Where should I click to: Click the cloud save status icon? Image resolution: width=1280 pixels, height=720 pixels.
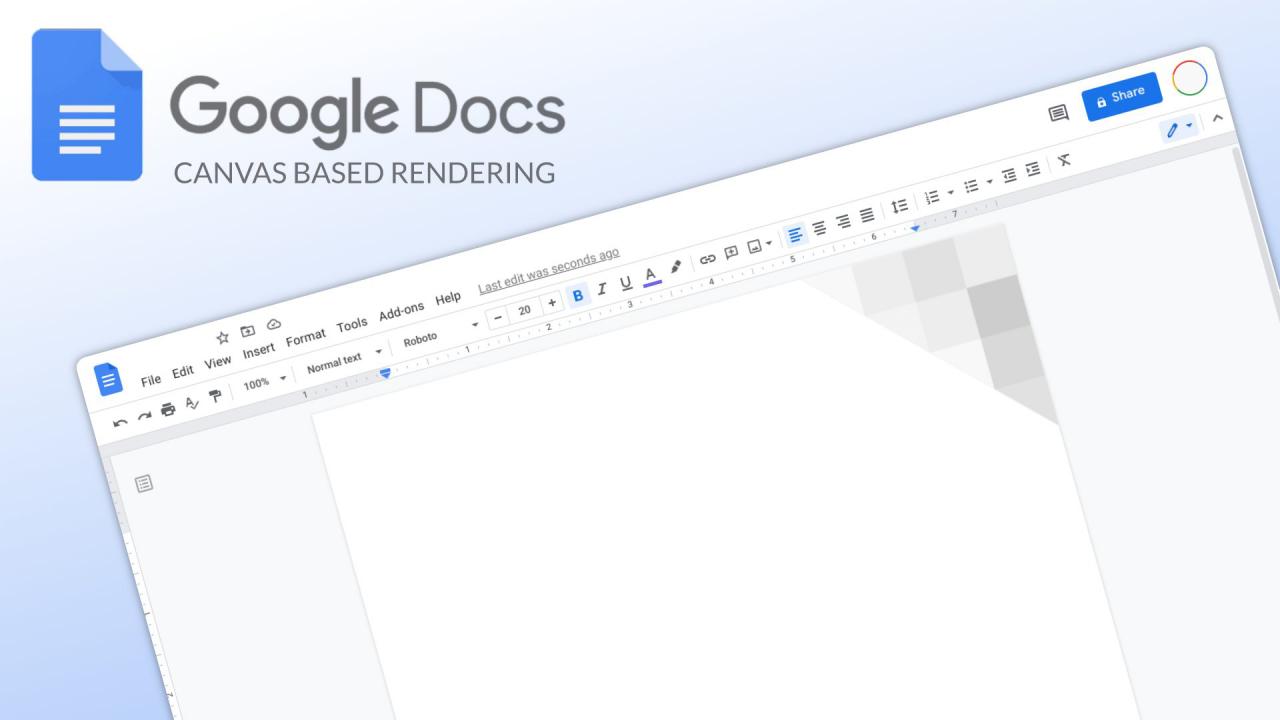pos(273,324)
